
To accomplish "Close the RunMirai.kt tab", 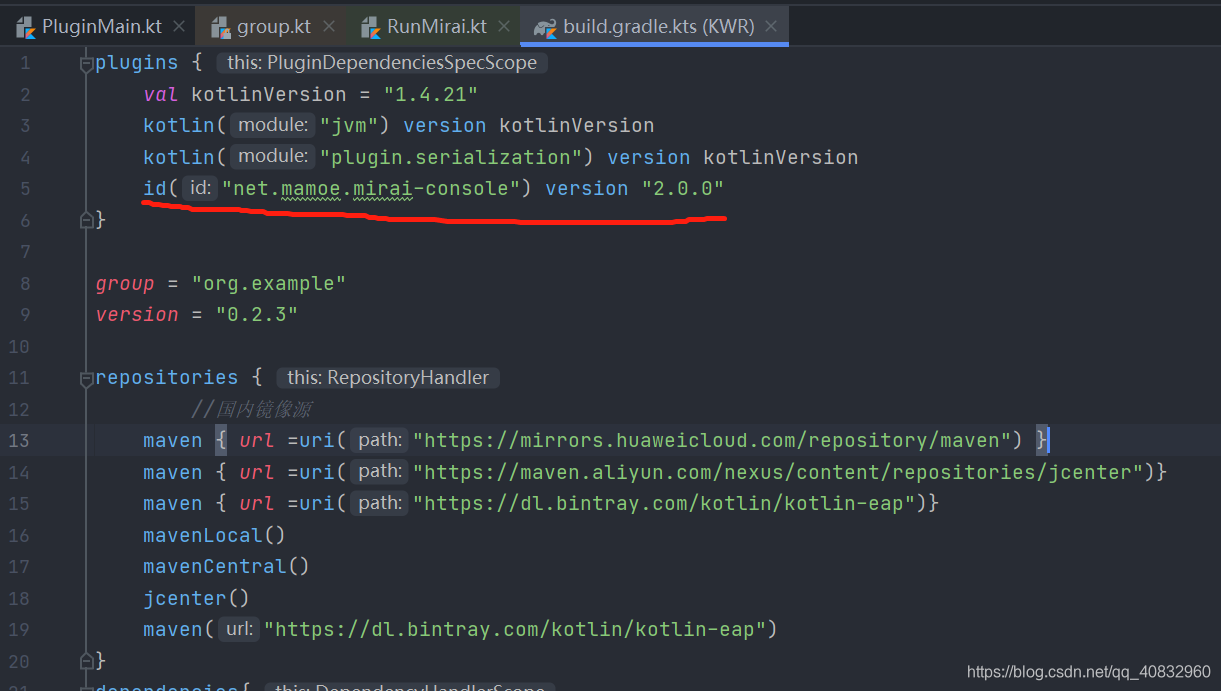I will click(503, 26).
